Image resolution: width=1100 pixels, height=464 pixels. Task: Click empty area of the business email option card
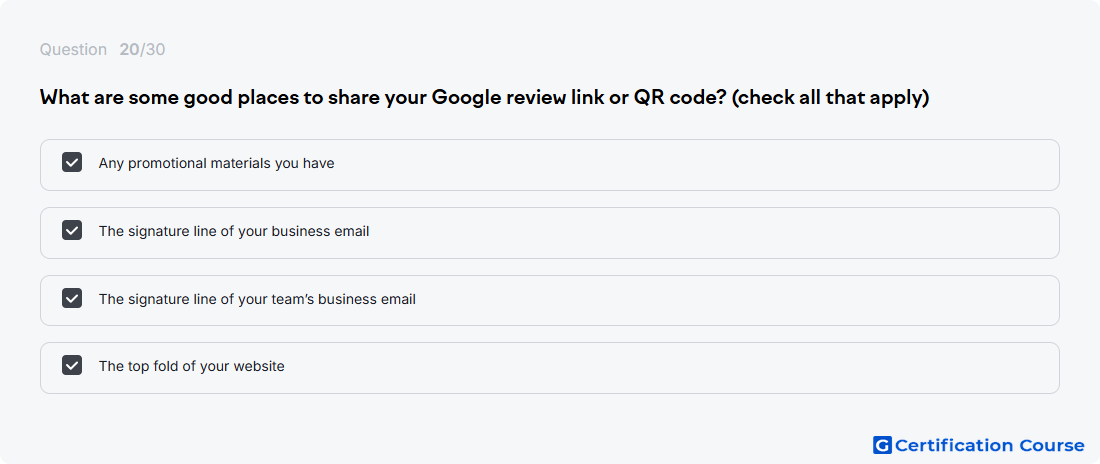[x=709, y=233]
